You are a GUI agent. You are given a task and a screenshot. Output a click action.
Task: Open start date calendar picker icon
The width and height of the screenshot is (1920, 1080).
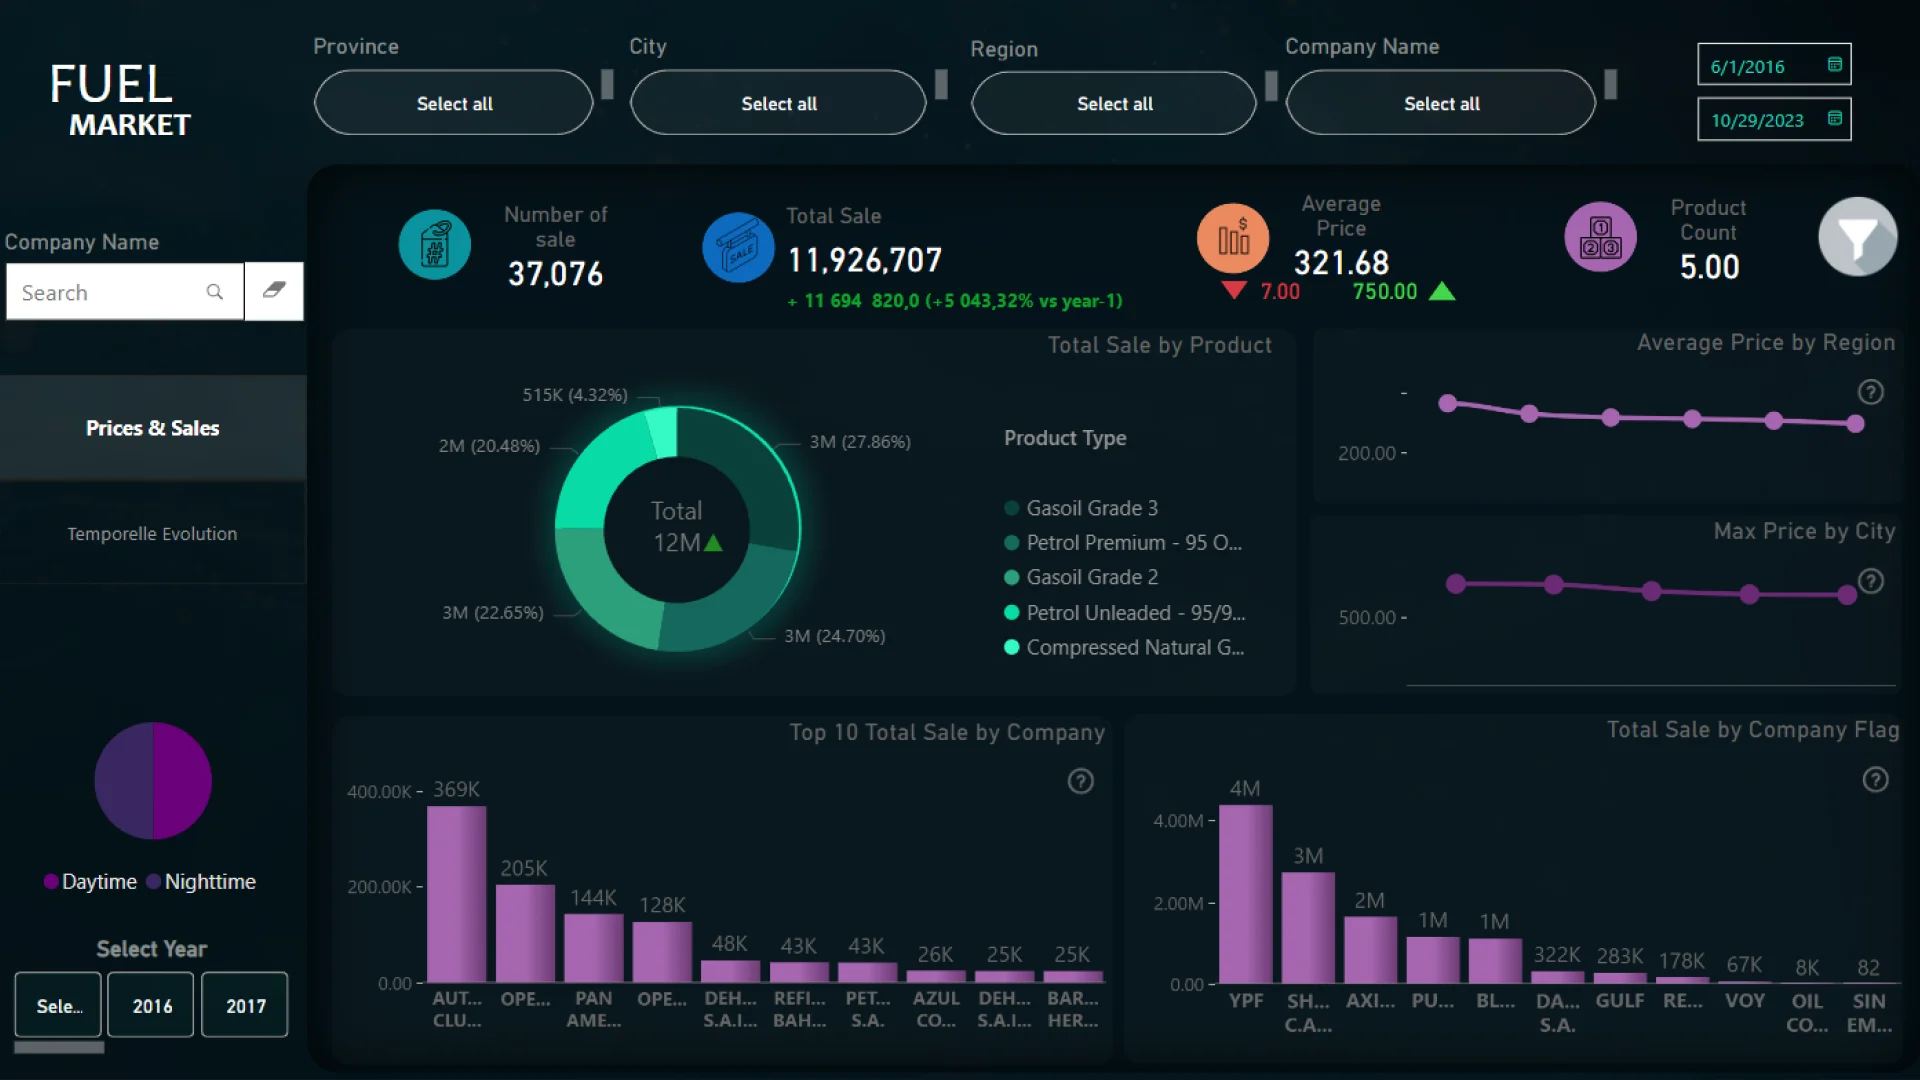tap(1834, 65)
